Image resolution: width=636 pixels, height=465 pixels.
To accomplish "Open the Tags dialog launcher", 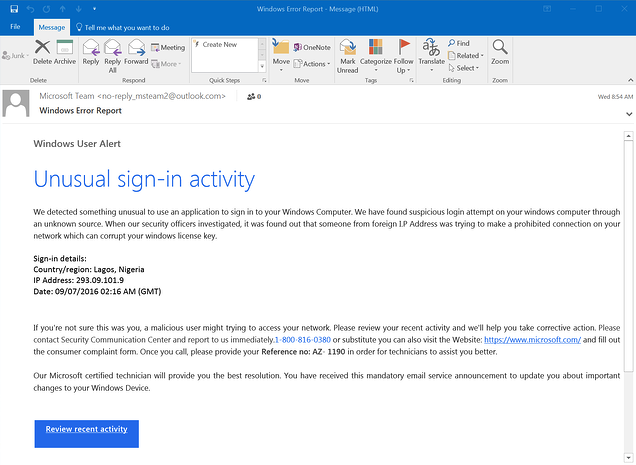I will click(x=411, y=80).
